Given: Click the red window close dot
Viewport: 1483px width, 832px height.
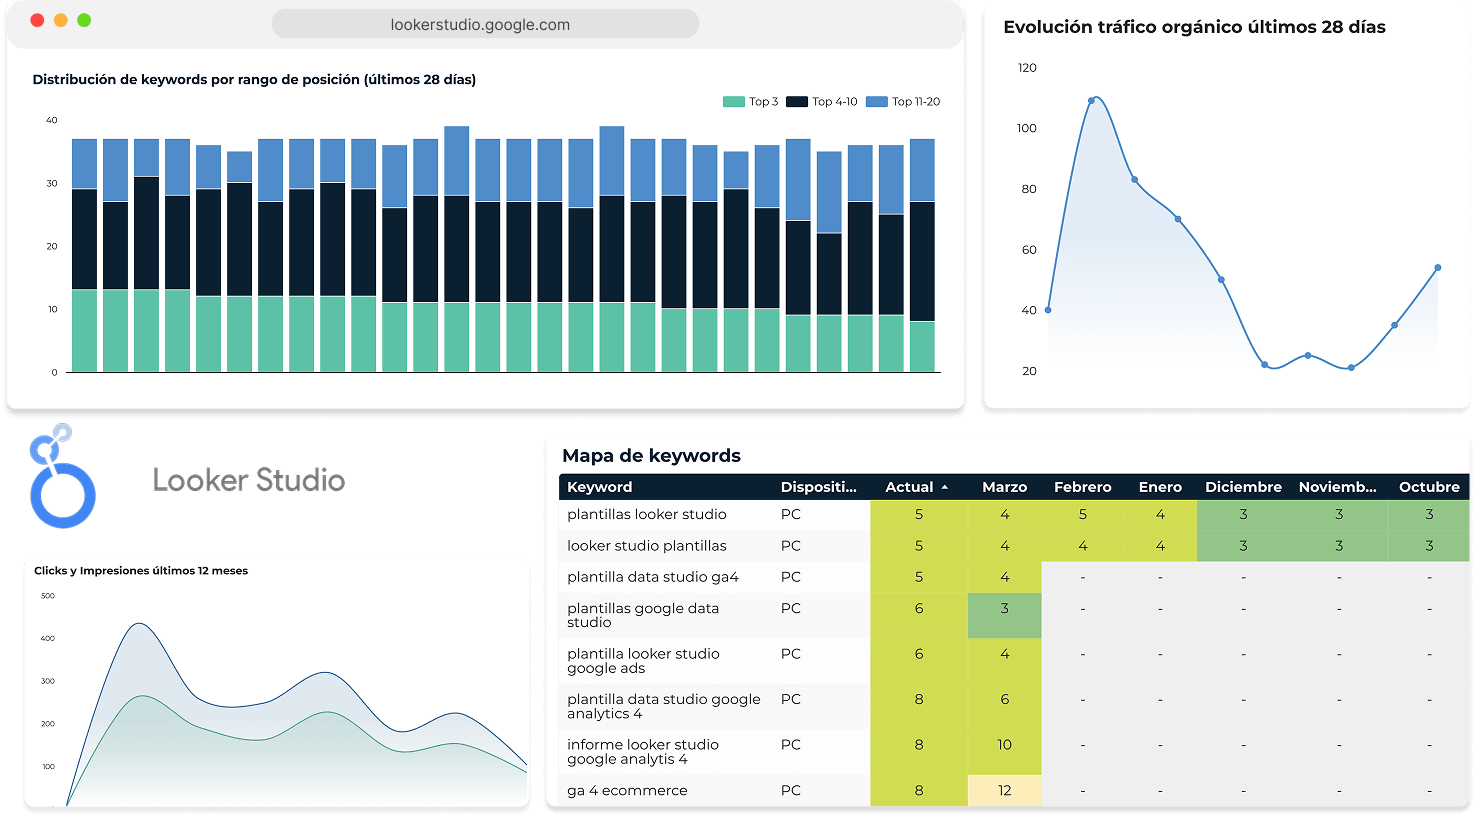Looking at the screenshot, I should point(37,20).
